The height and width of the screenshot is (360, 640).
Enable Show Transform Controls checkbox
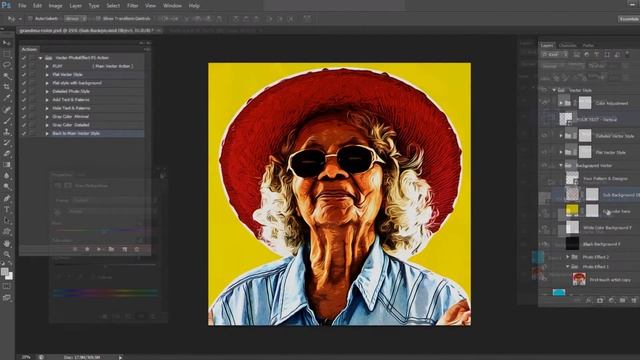tap(98, 18)
